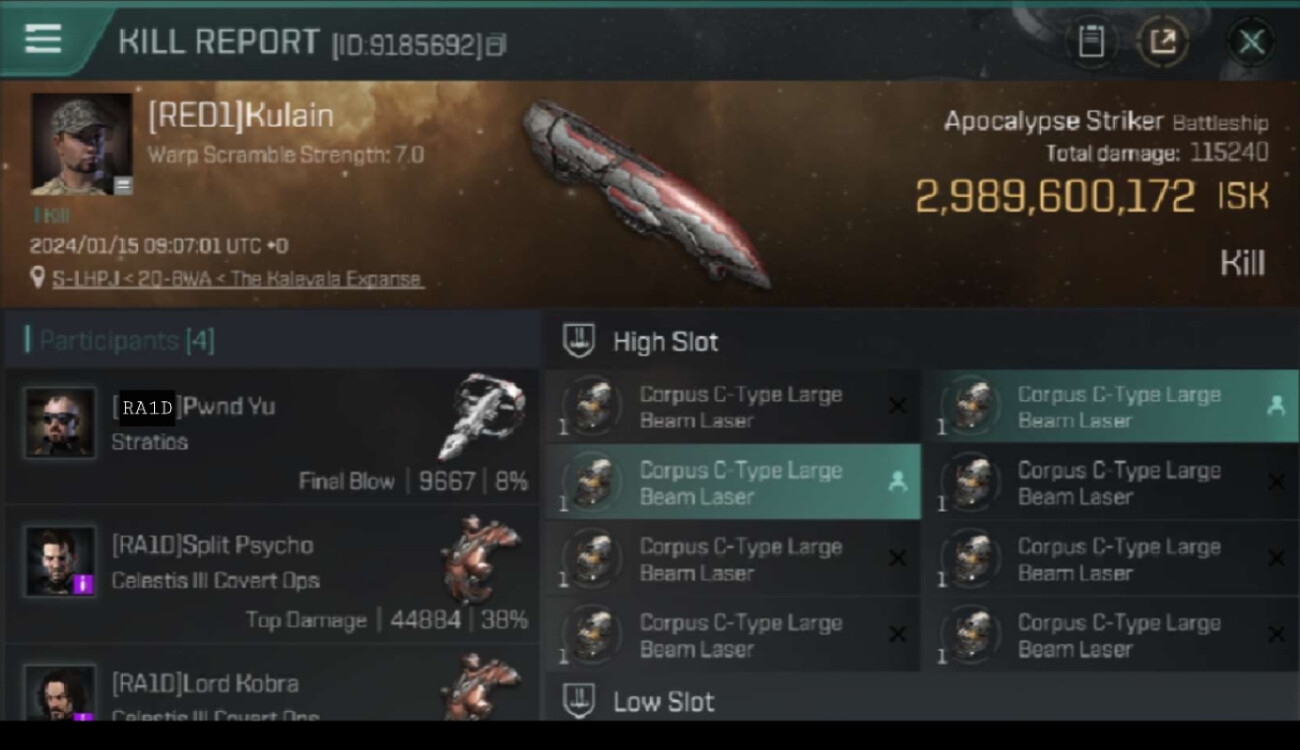Expand the Low Slot section header
Screen dimensions: 1300x750
click(x=921, y=700)
